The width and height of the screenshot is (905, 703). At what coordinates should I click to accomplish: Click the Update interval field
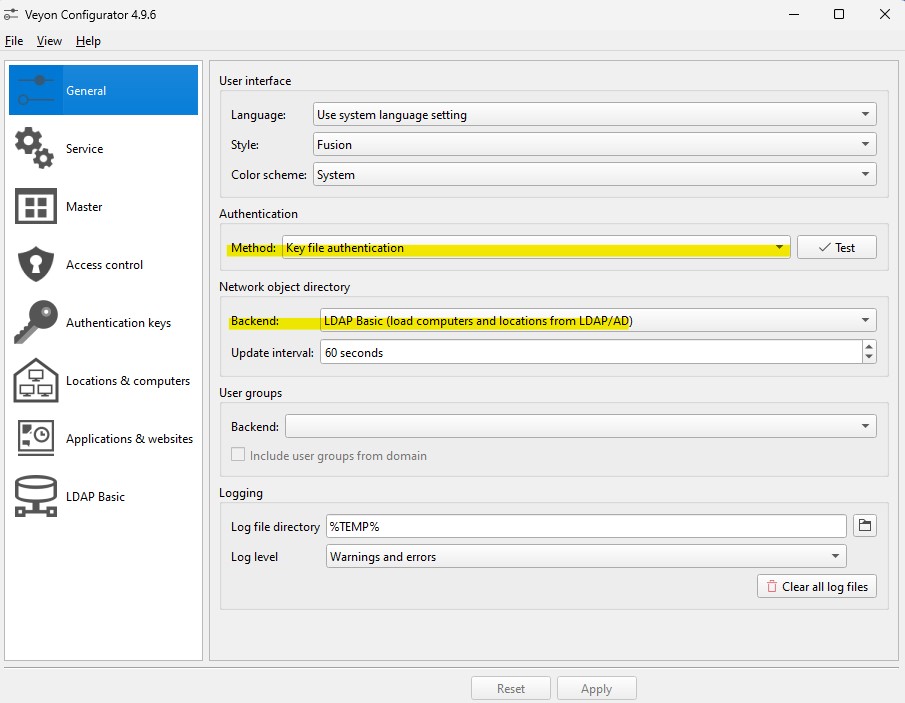(591, 352)
